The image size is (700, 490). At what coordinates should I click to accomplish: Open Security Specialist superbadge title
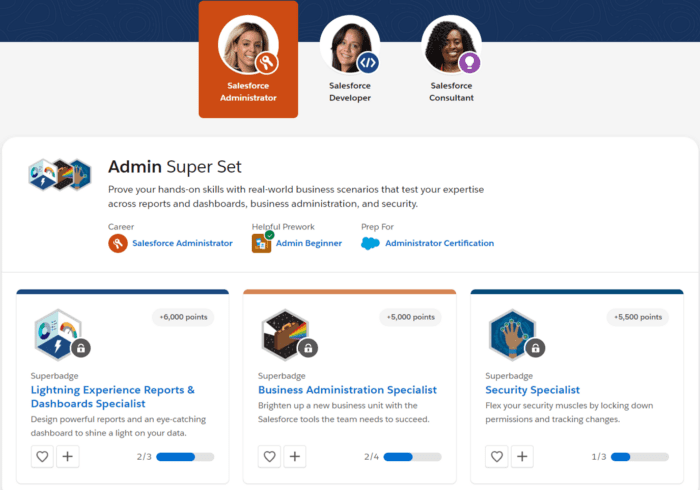(532, 390)
